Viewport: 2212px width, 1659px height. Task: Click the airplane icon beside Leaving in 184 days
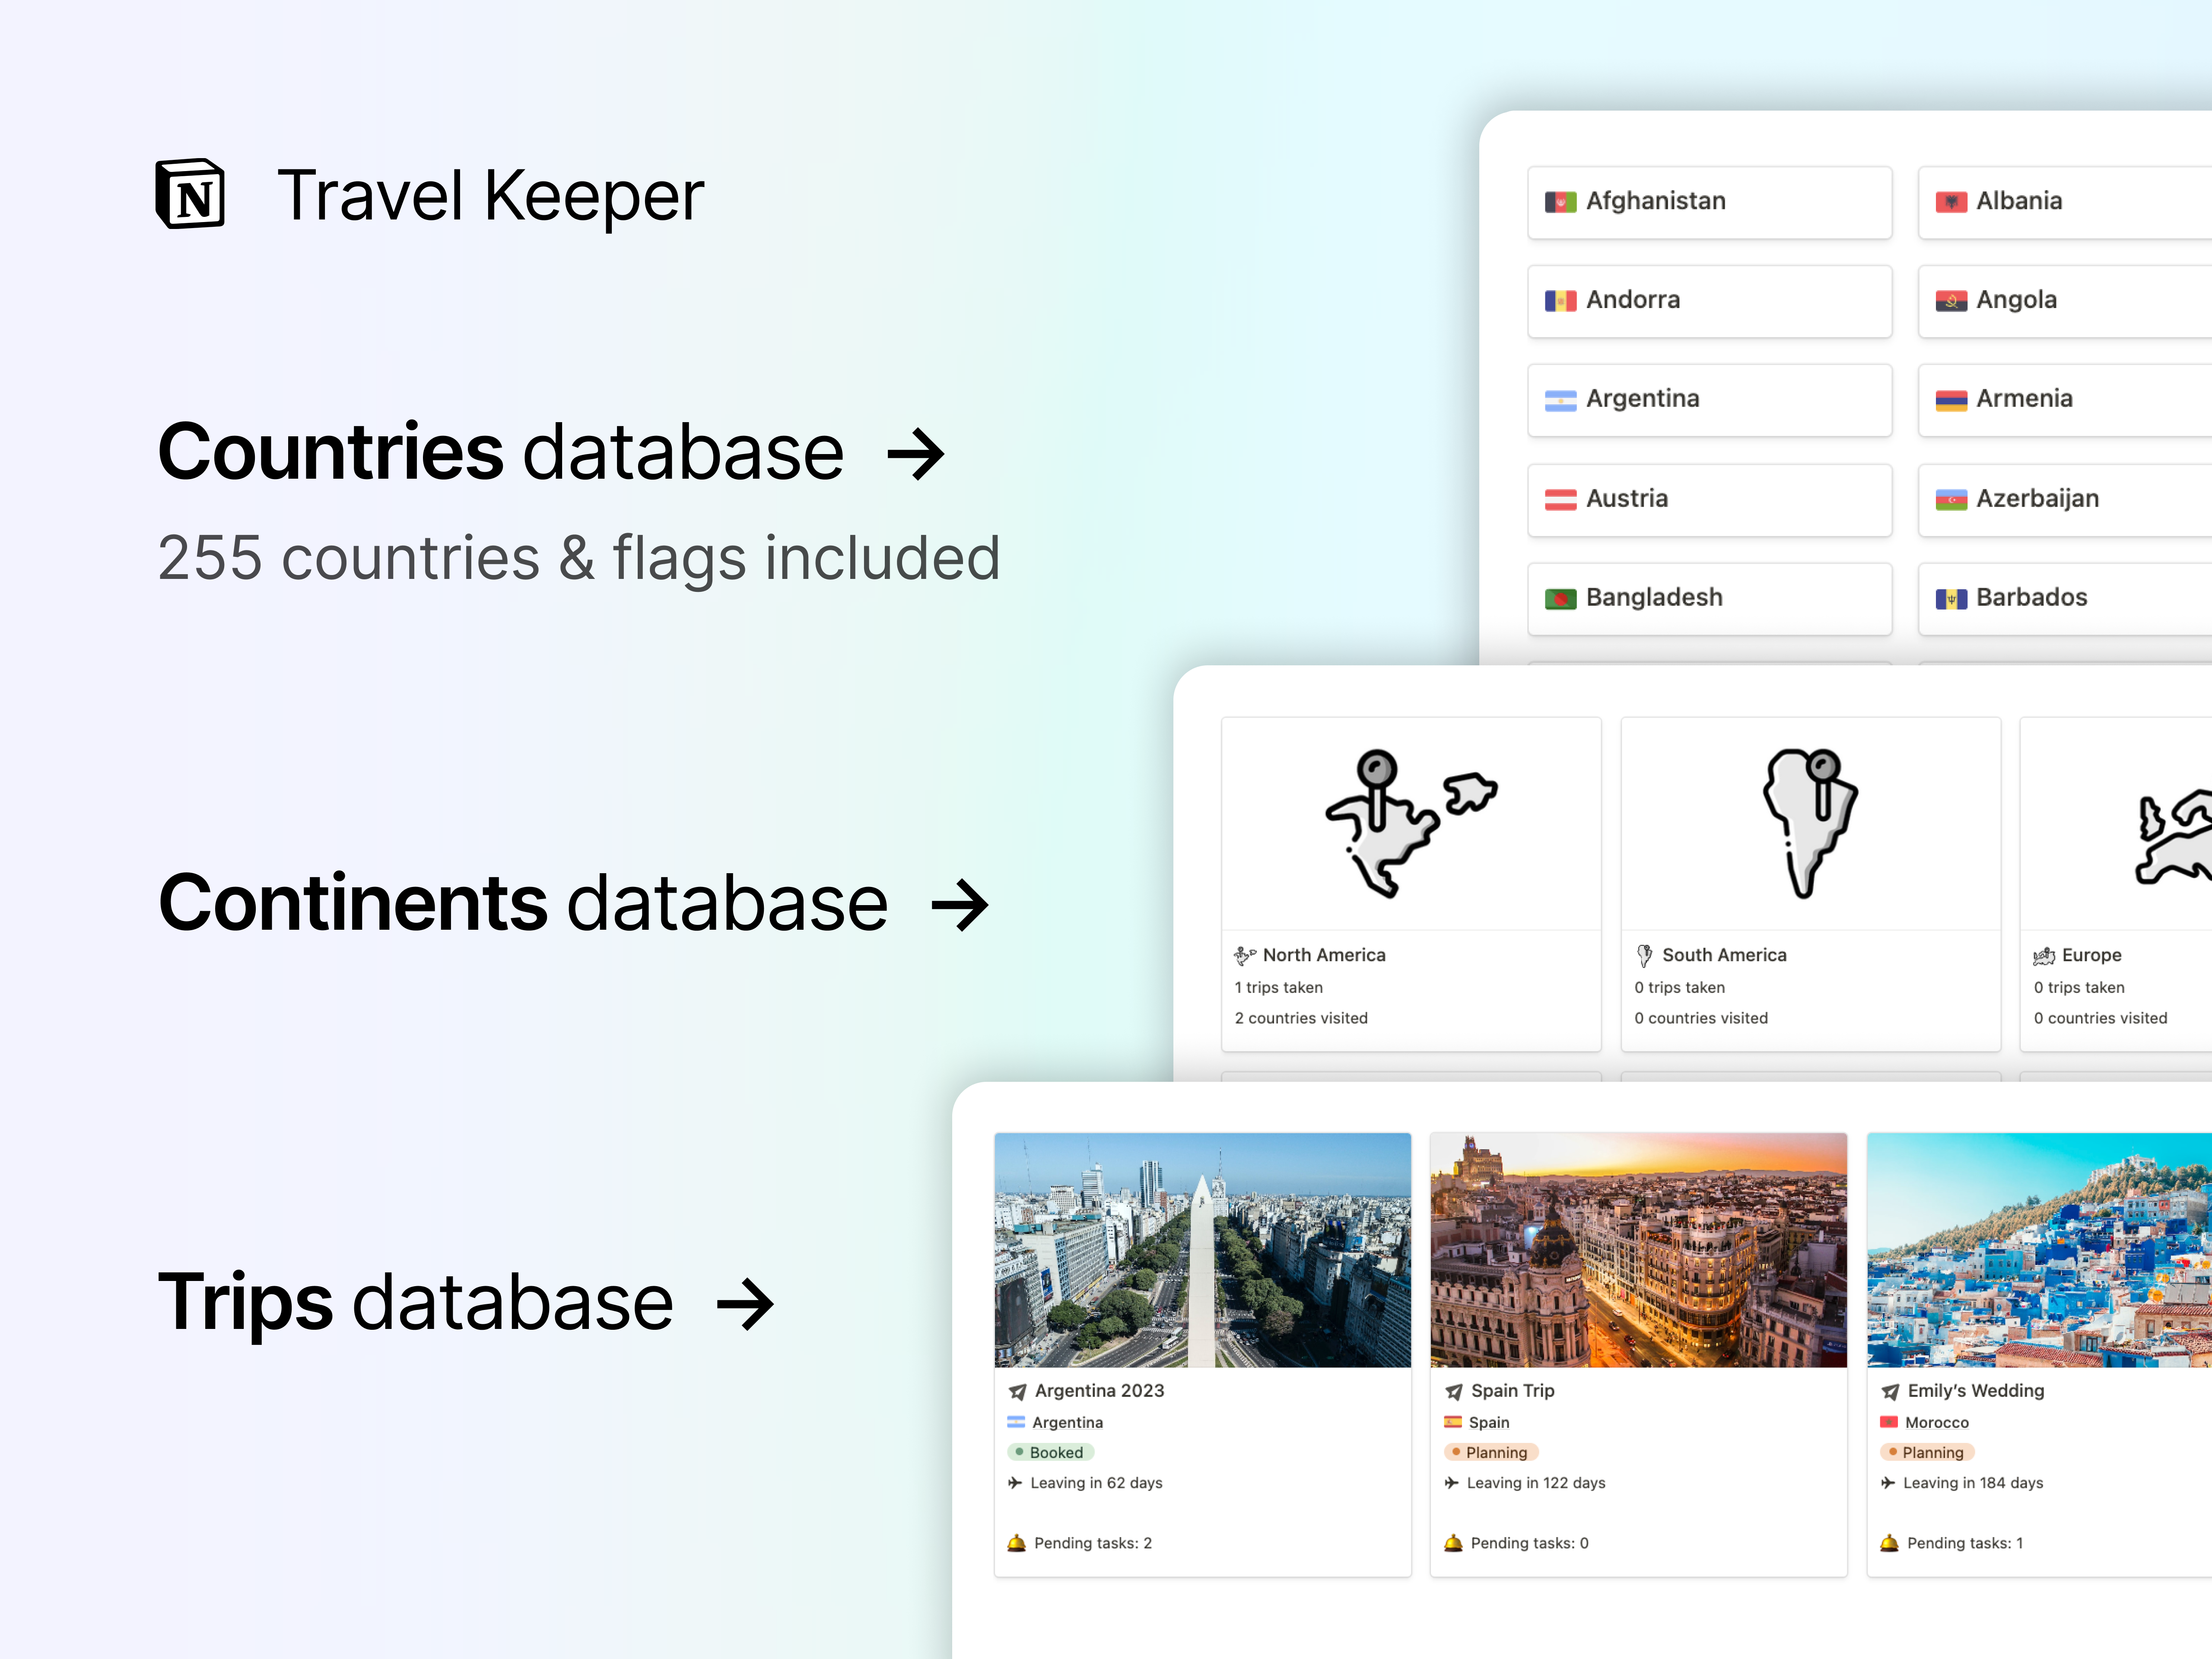1888,1483
